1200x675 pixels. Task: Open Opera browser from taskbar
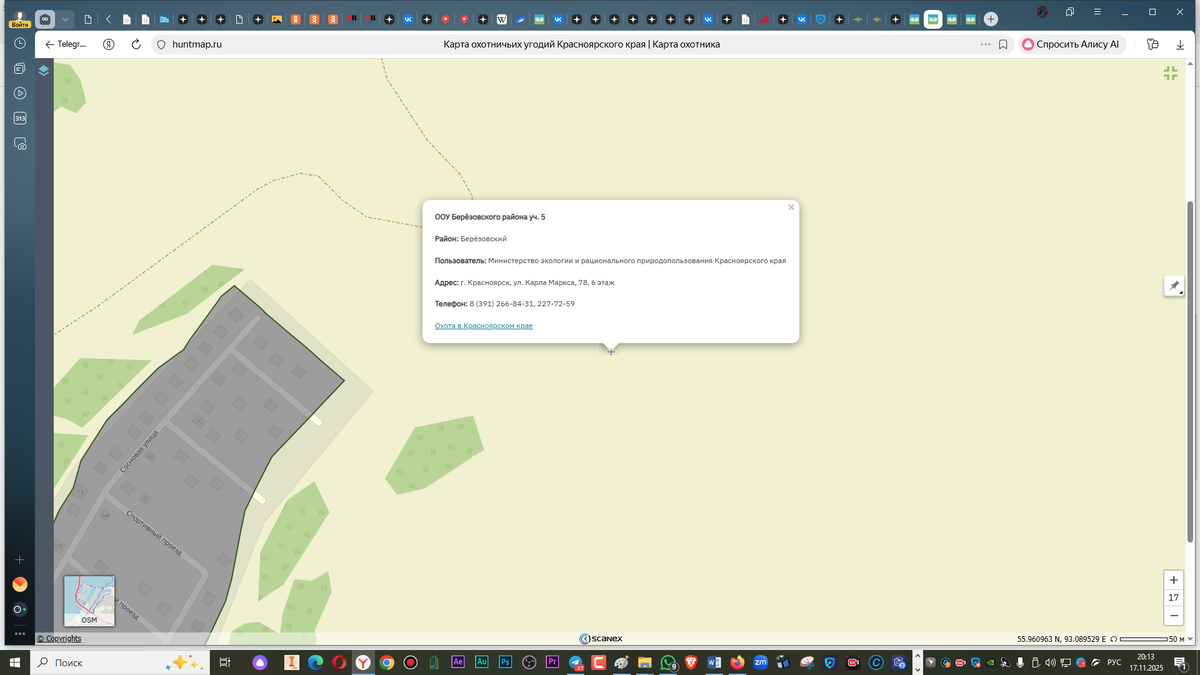coord(339,662)
